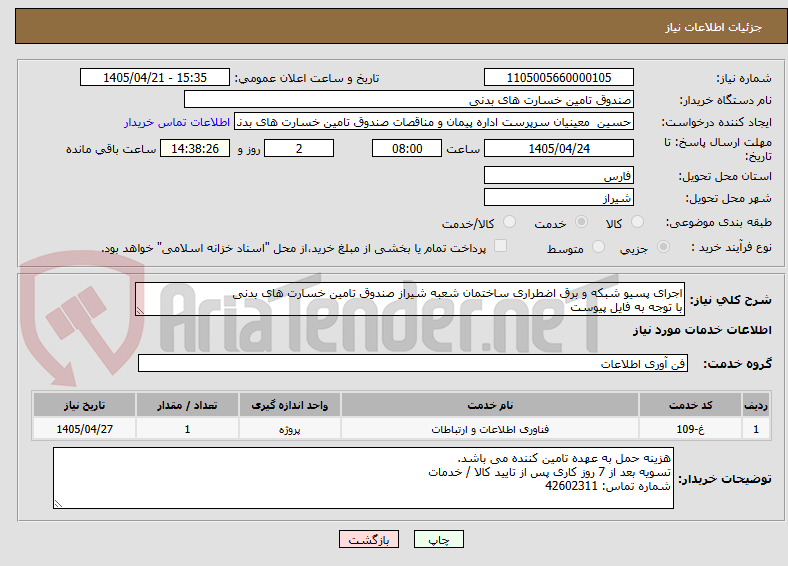Click the buyer notes text area
The image size is (788, 566).
pos(363,478)
